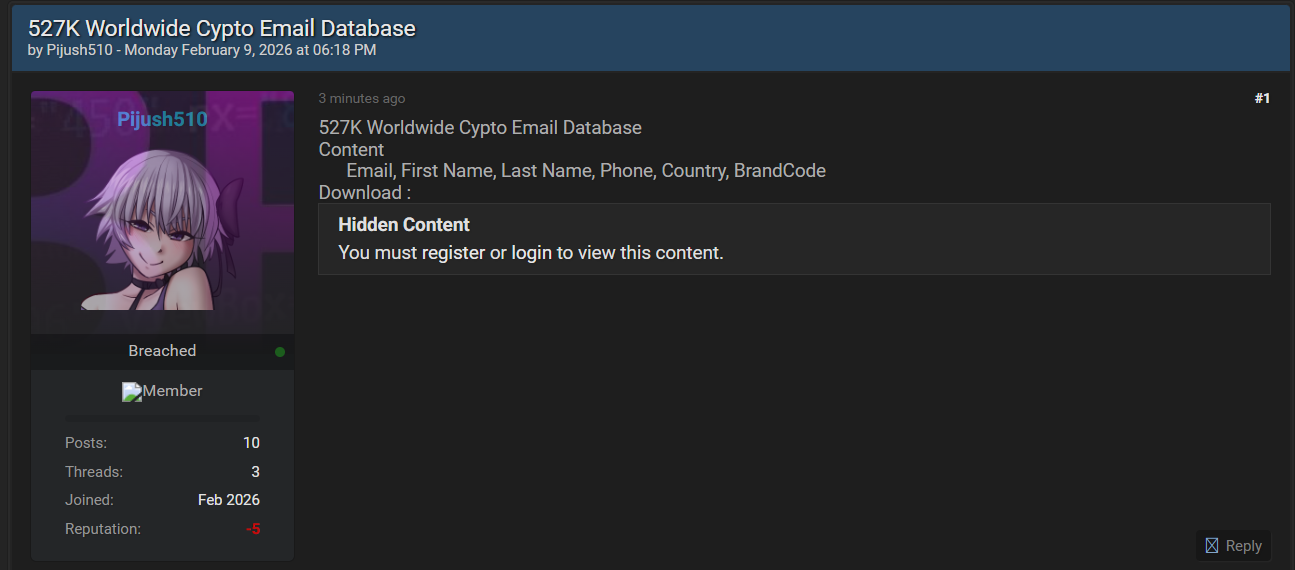Click the Hidden Content heading
The image size is (1295, 570).
click(x=404, y=225)
